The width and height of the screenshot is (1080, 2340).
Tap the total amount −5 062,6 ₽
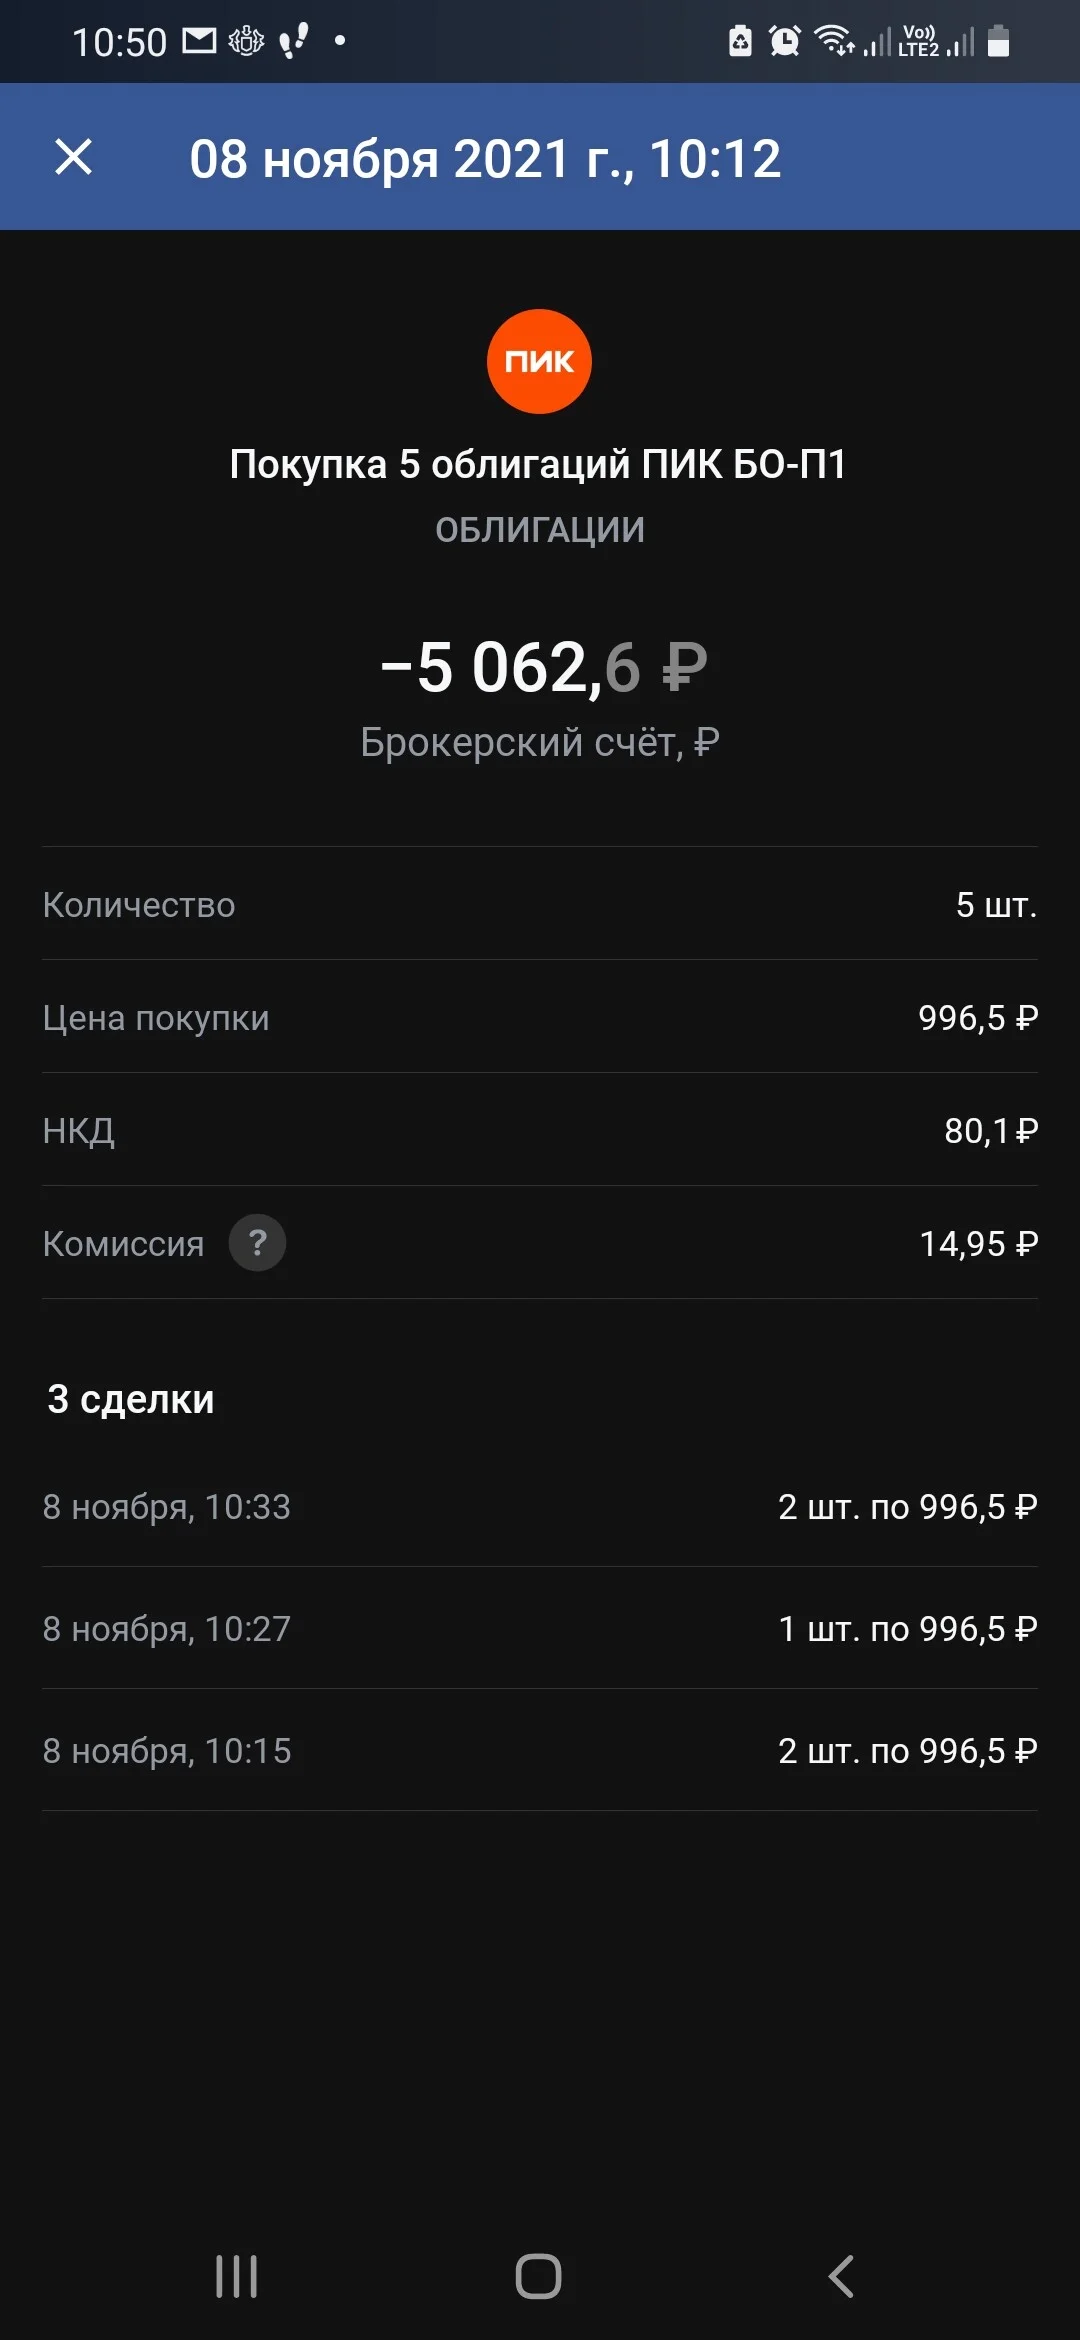543,667
